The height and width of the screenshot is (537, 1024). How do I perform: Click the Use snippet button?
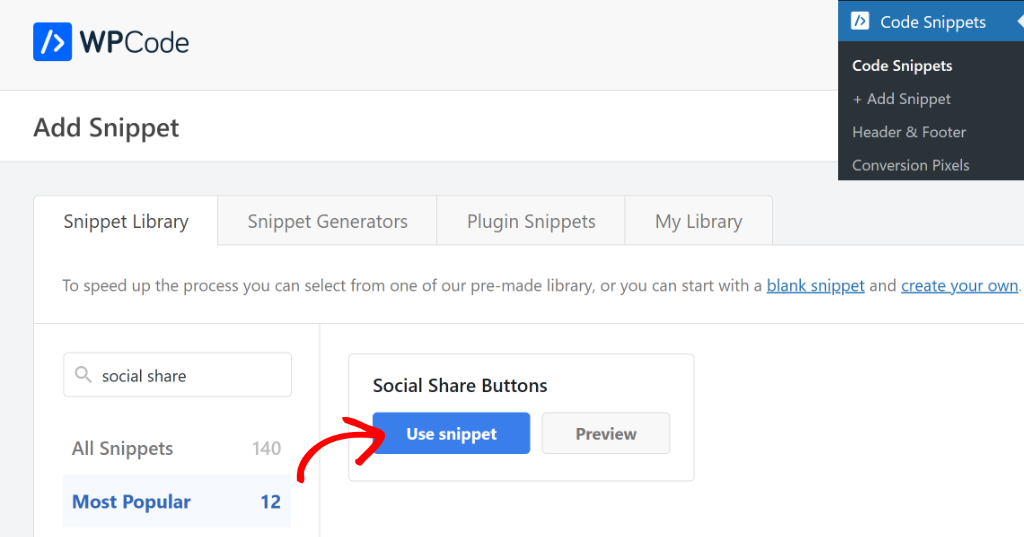451,433
